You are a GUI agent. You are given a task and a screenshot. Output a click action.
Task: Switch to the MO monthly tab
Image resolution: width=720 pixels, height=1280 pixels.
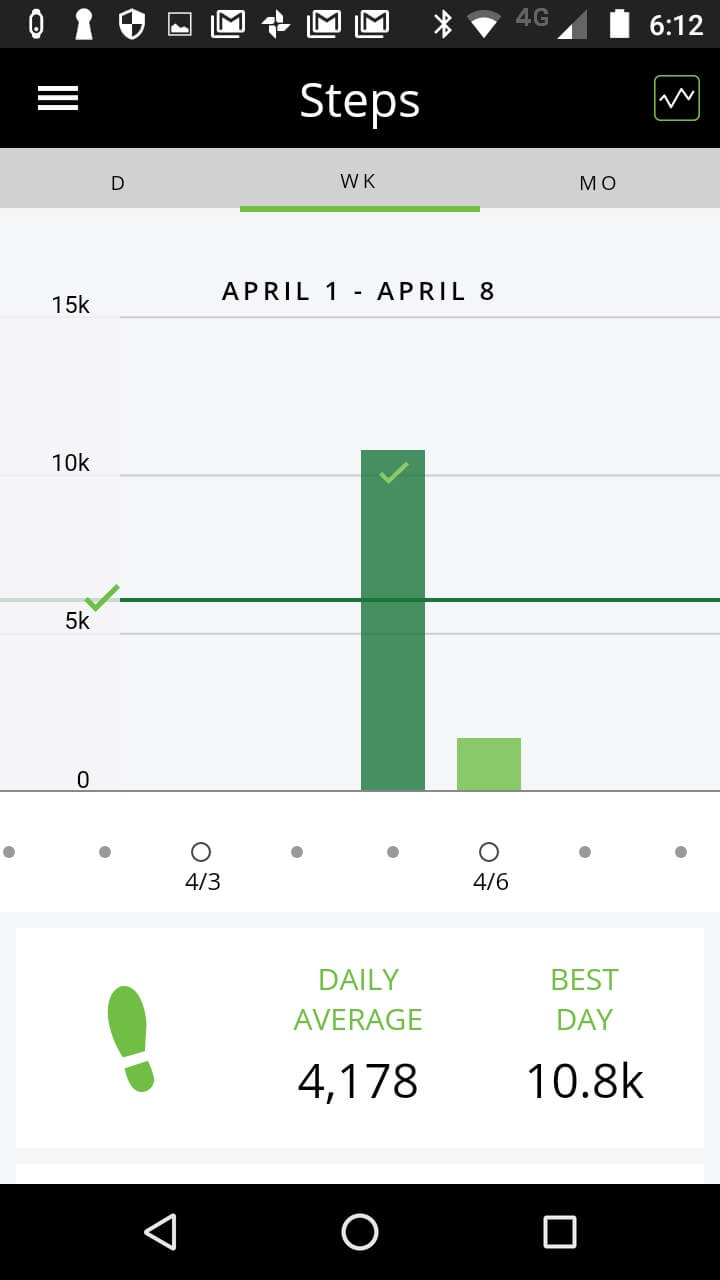coord(599,182)
